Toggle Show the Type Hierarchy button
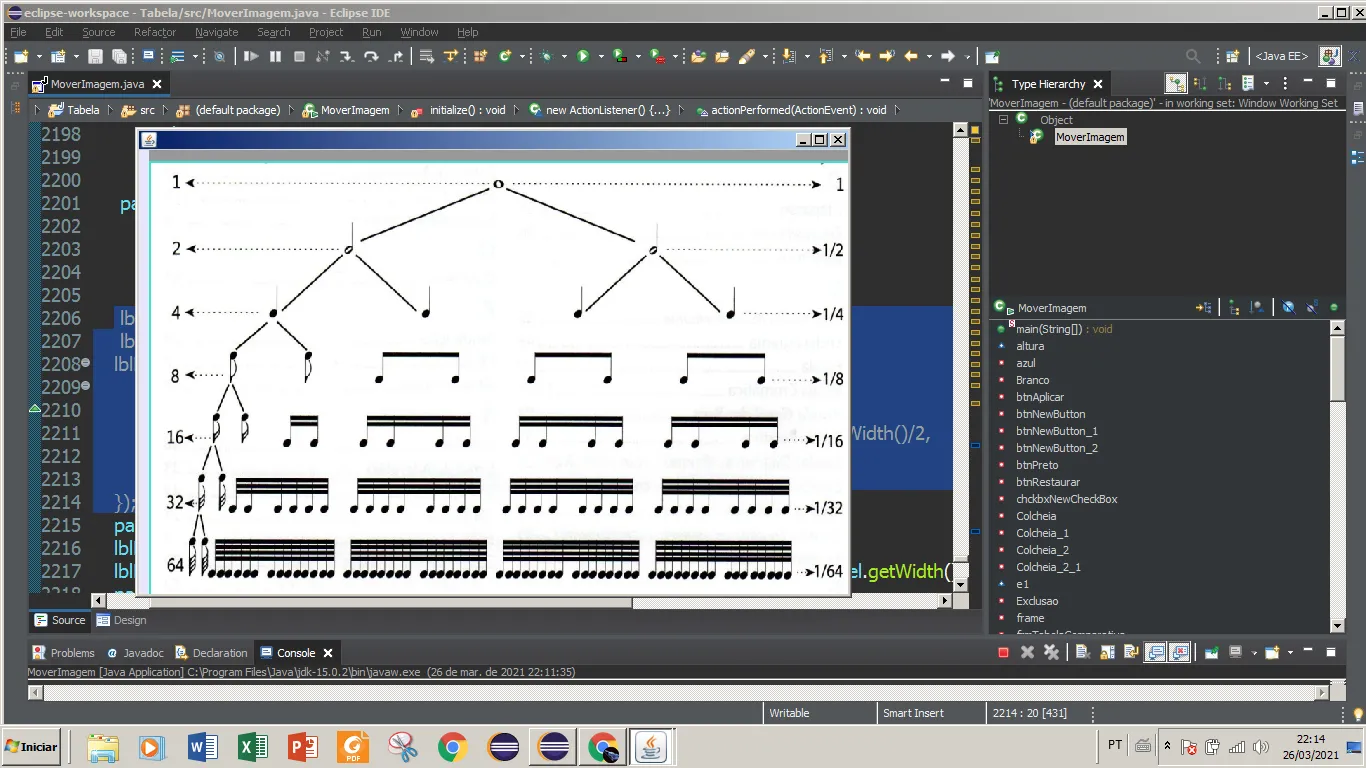Screen dimensions: 1366x768 1176,84
